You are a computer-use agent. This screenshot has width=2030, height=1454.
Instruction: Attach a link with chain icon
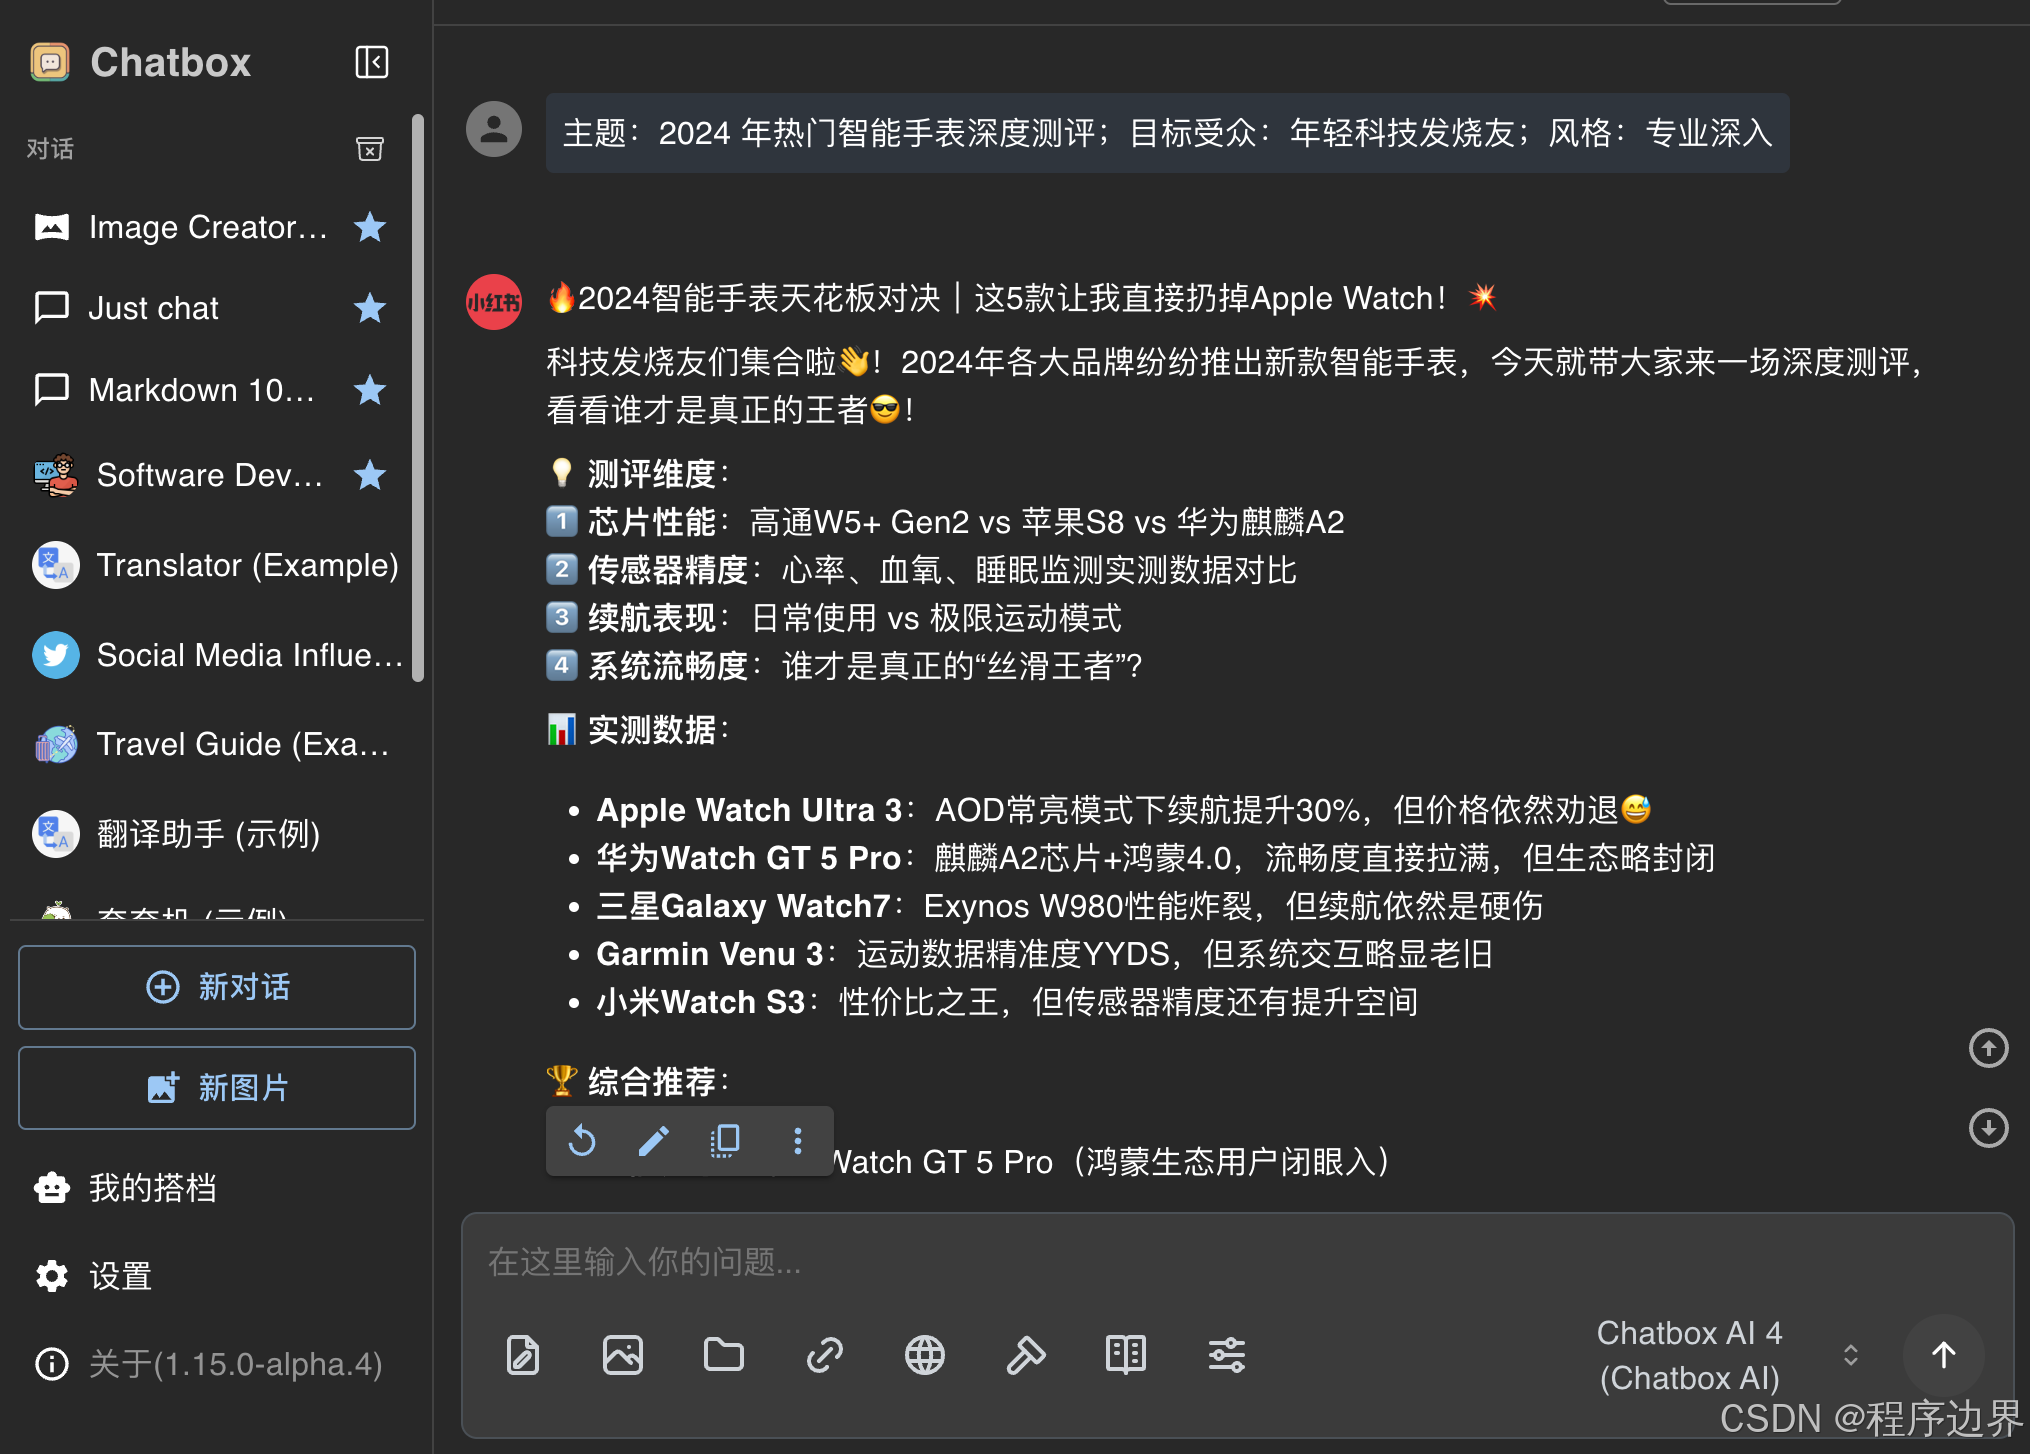point(825,1355)
